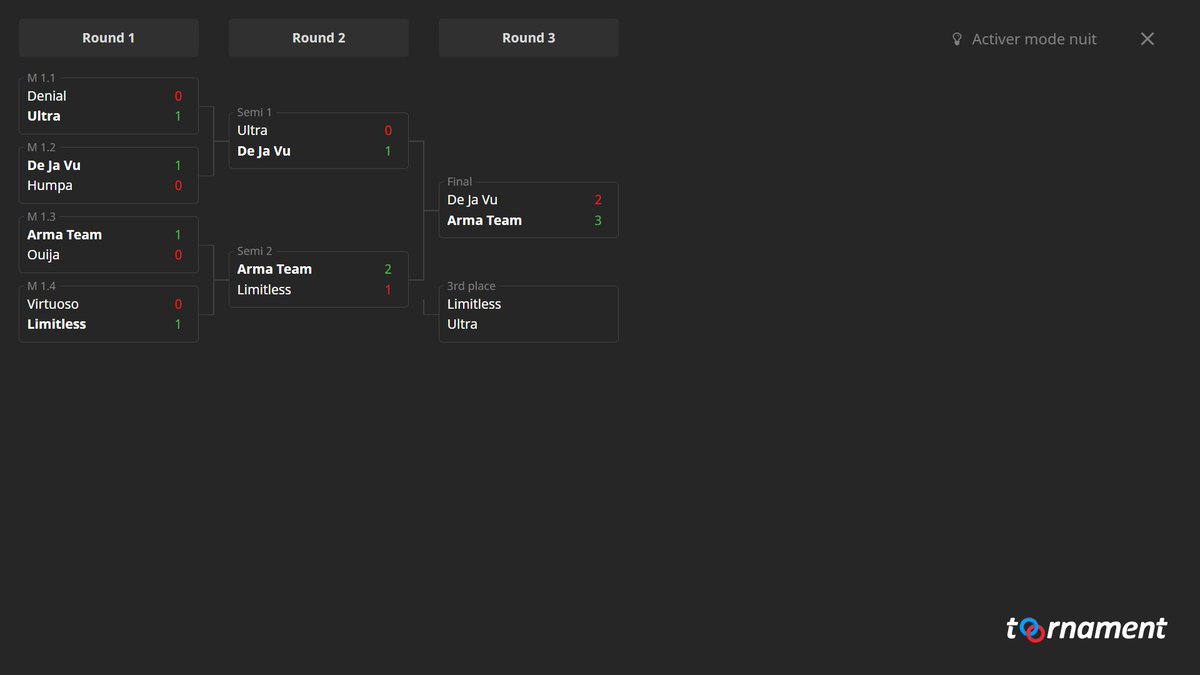Viewport: 1200px width, 675px height.
Task: Click Arma Team's score 2 in Semi 2
Action: (x=388, y=269)
